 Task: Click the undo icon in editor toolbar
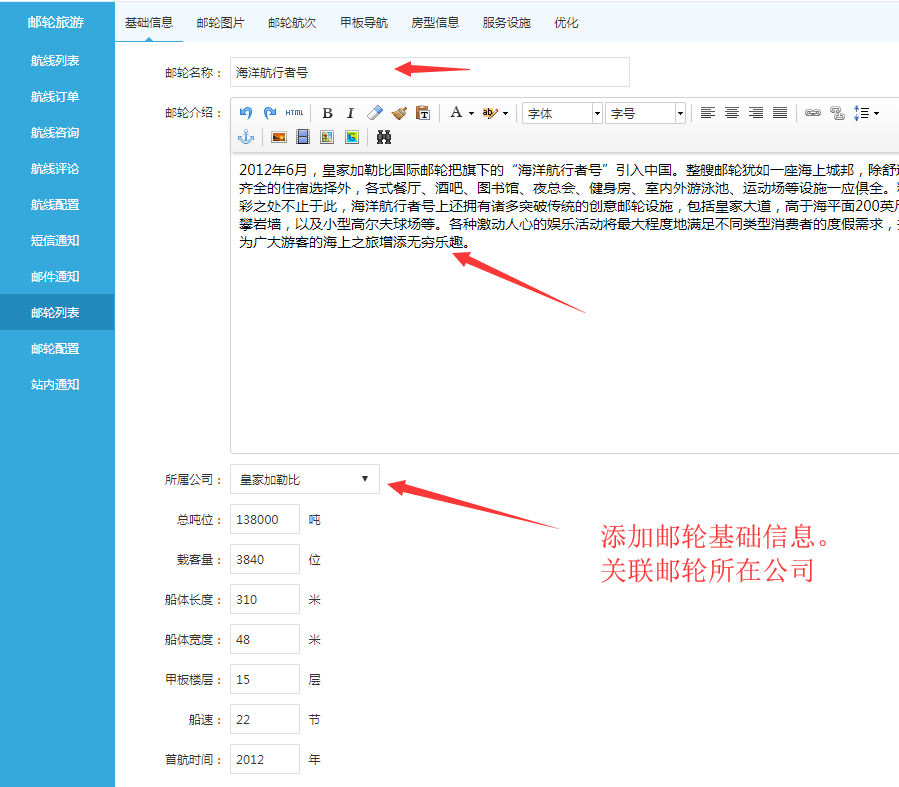(246, 113)
